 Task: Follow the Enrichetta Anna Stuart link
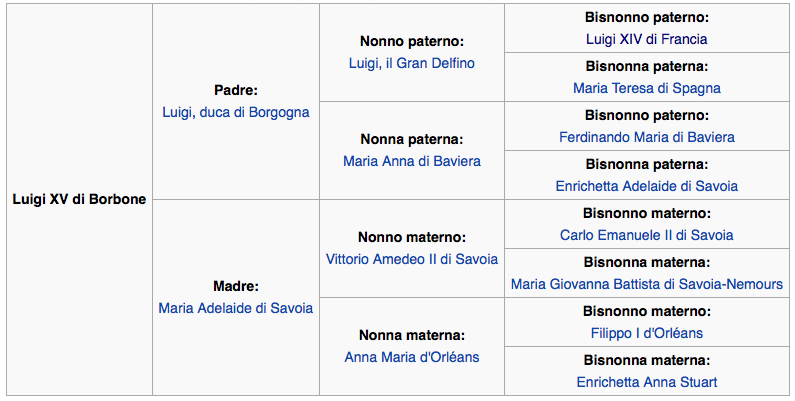[646, 382]
